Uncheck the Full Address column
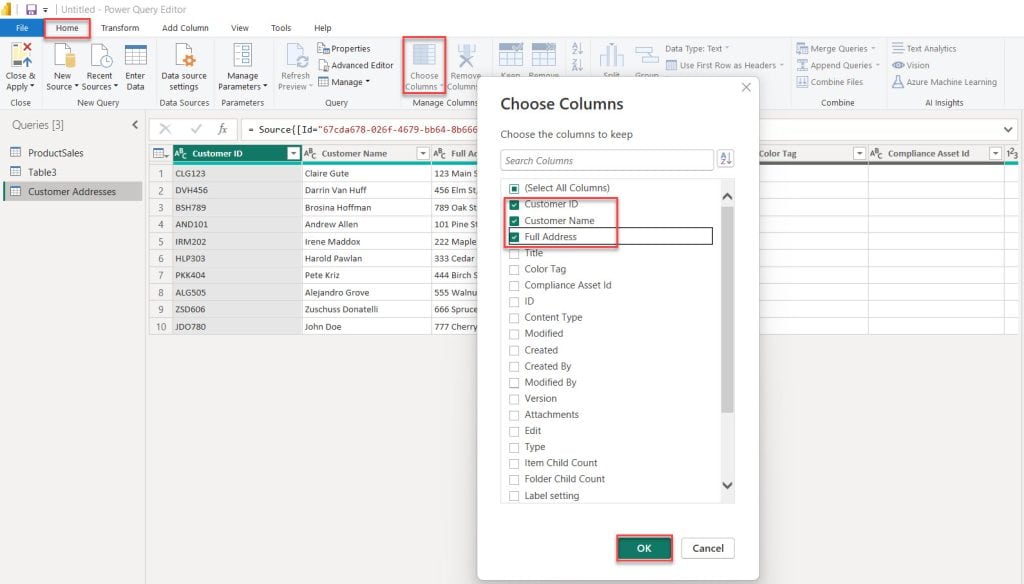The image size is (1024, 584). coord(514,237)
